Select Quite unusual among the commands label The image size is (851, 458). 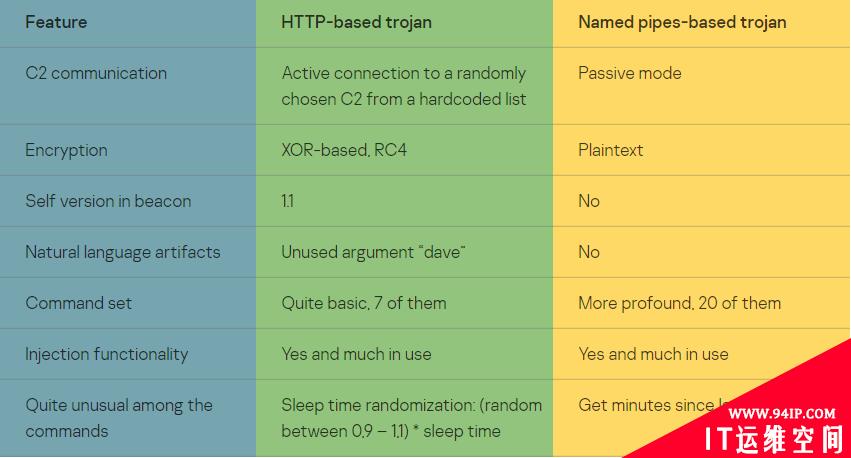[x=119, y=418]
